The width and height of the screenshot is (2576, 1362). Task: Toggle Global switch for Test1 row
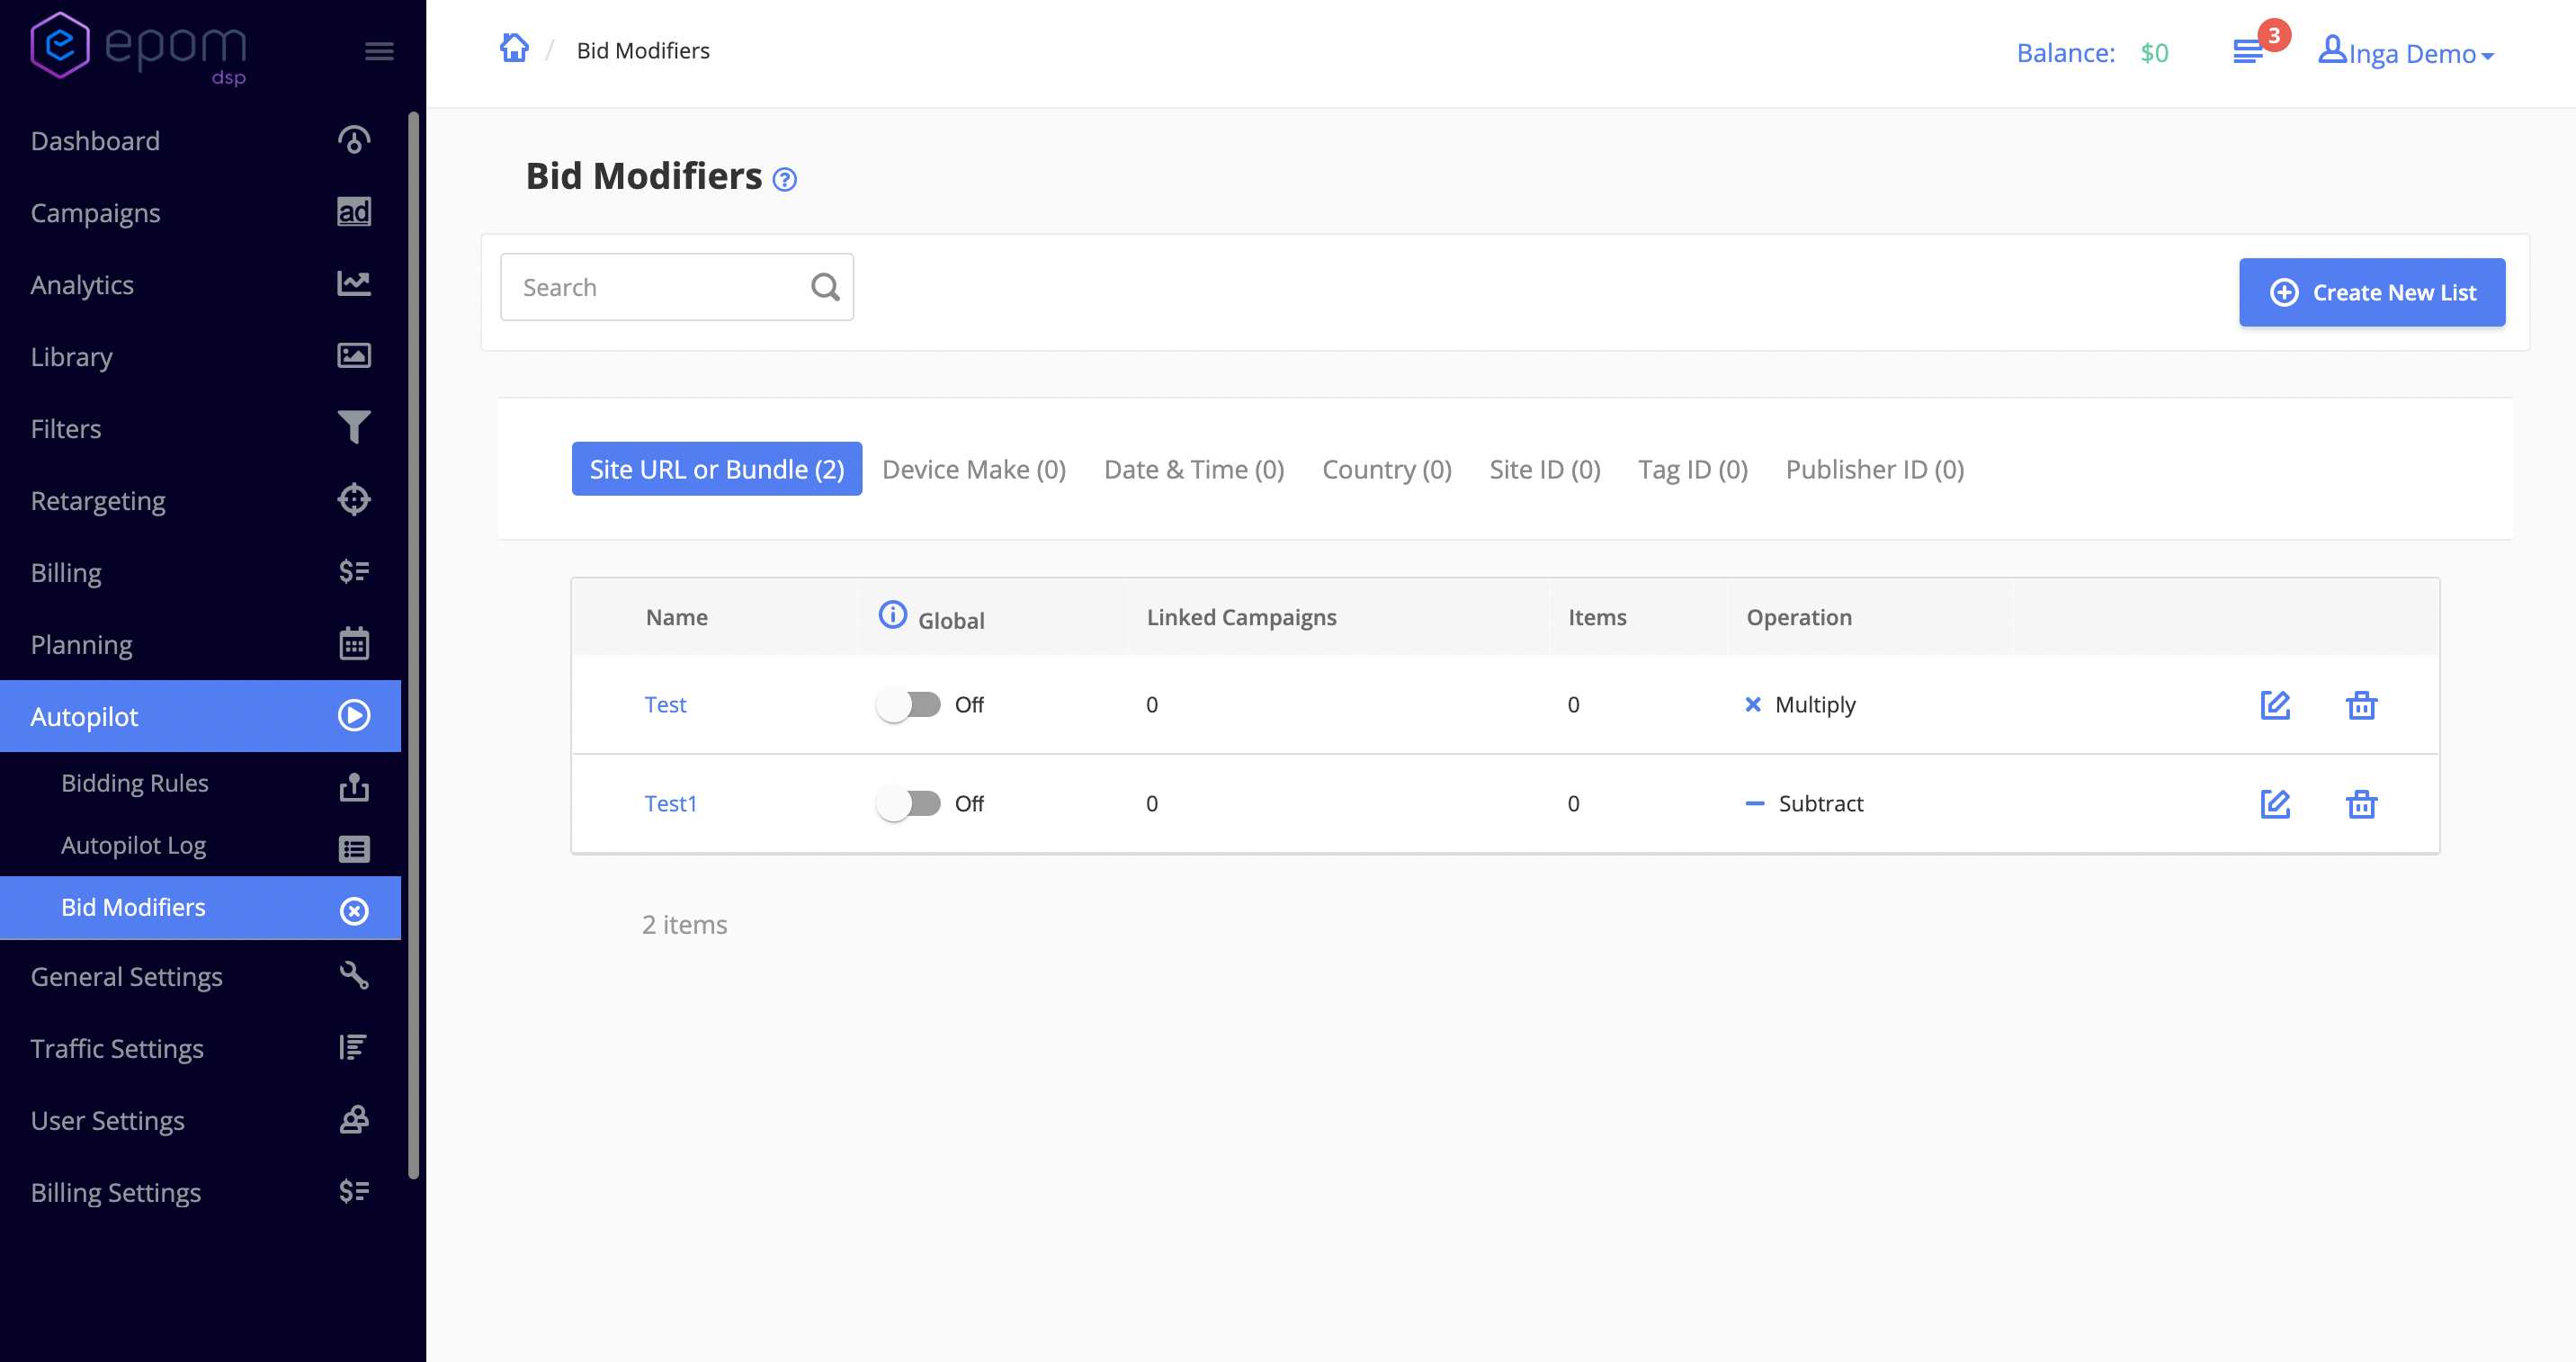coord(908,804)
